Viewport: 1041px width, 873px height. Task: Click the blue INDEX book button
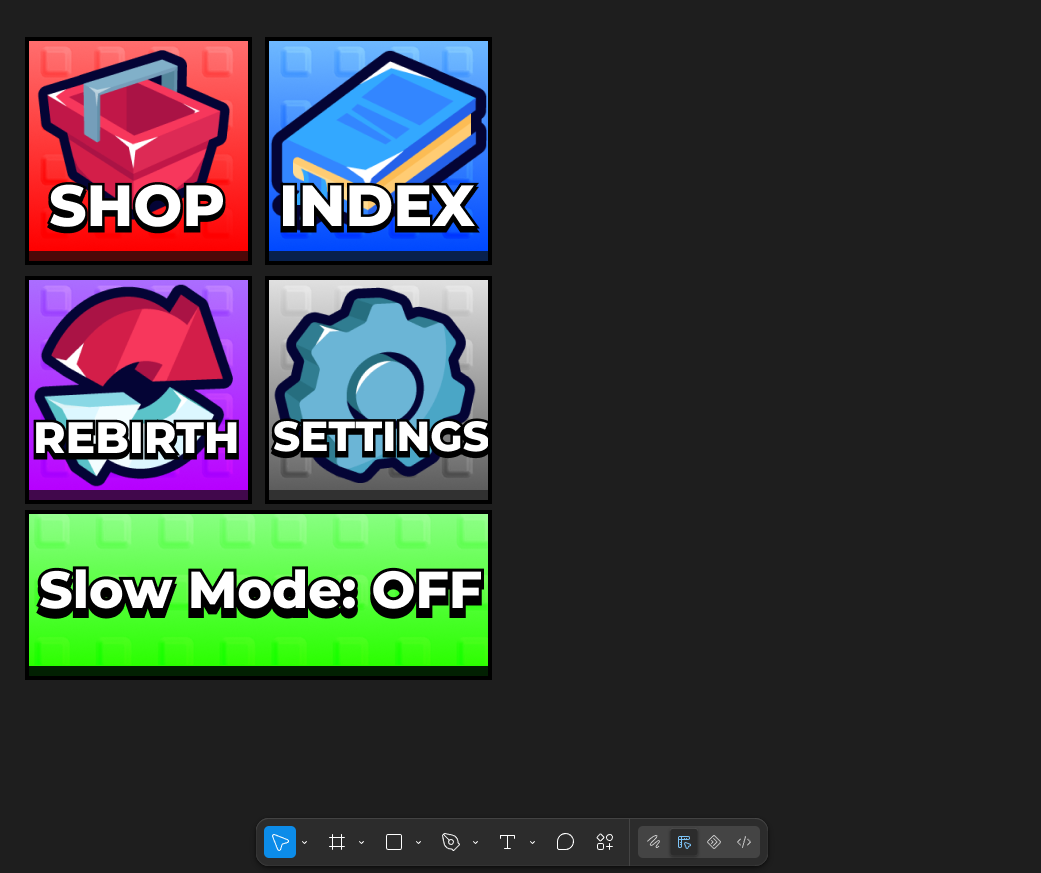point(378,151)
